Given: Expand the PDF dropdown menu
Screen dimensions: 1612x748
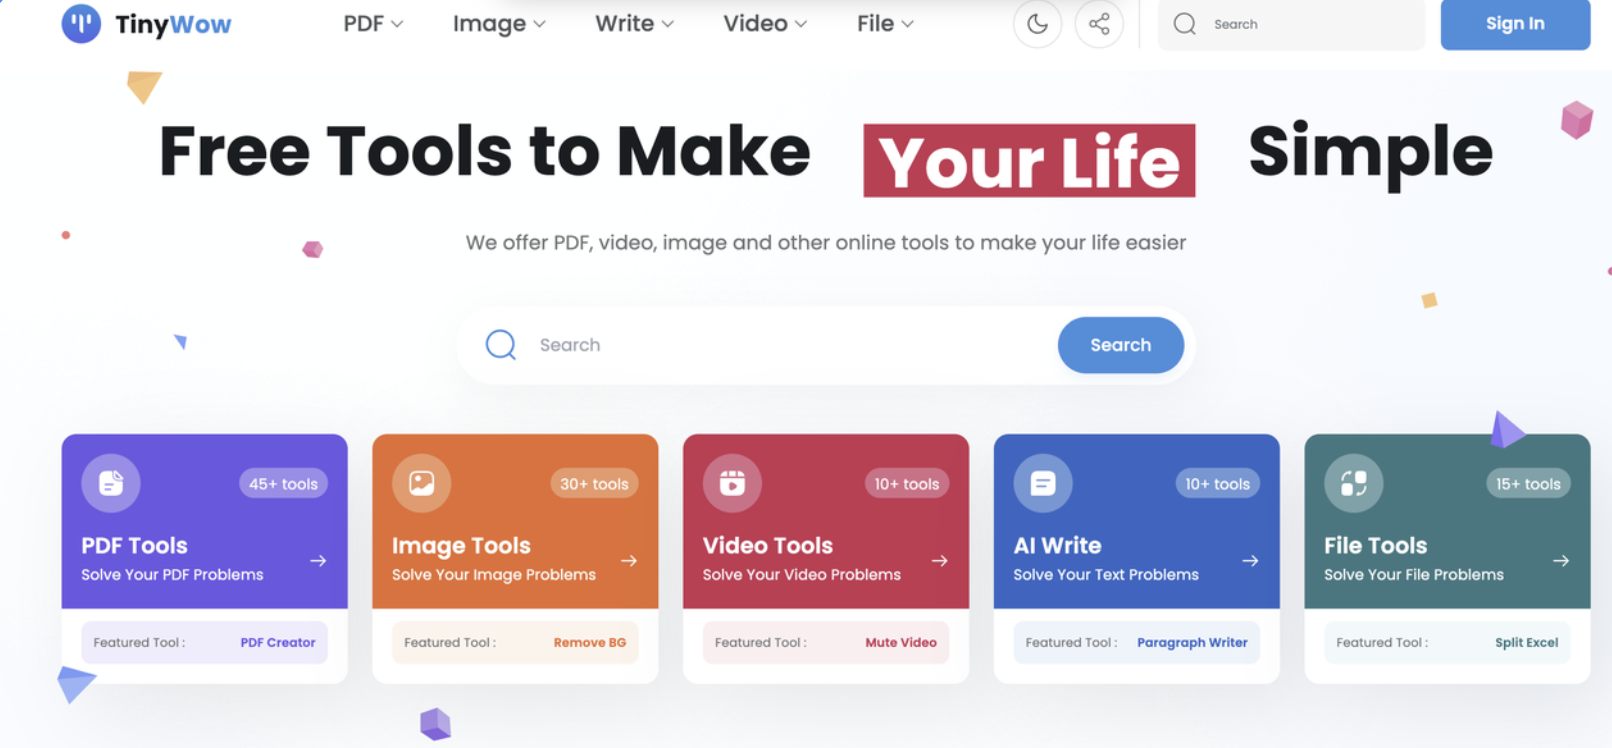Looking at the screenshot, I should tap(373, 24).
